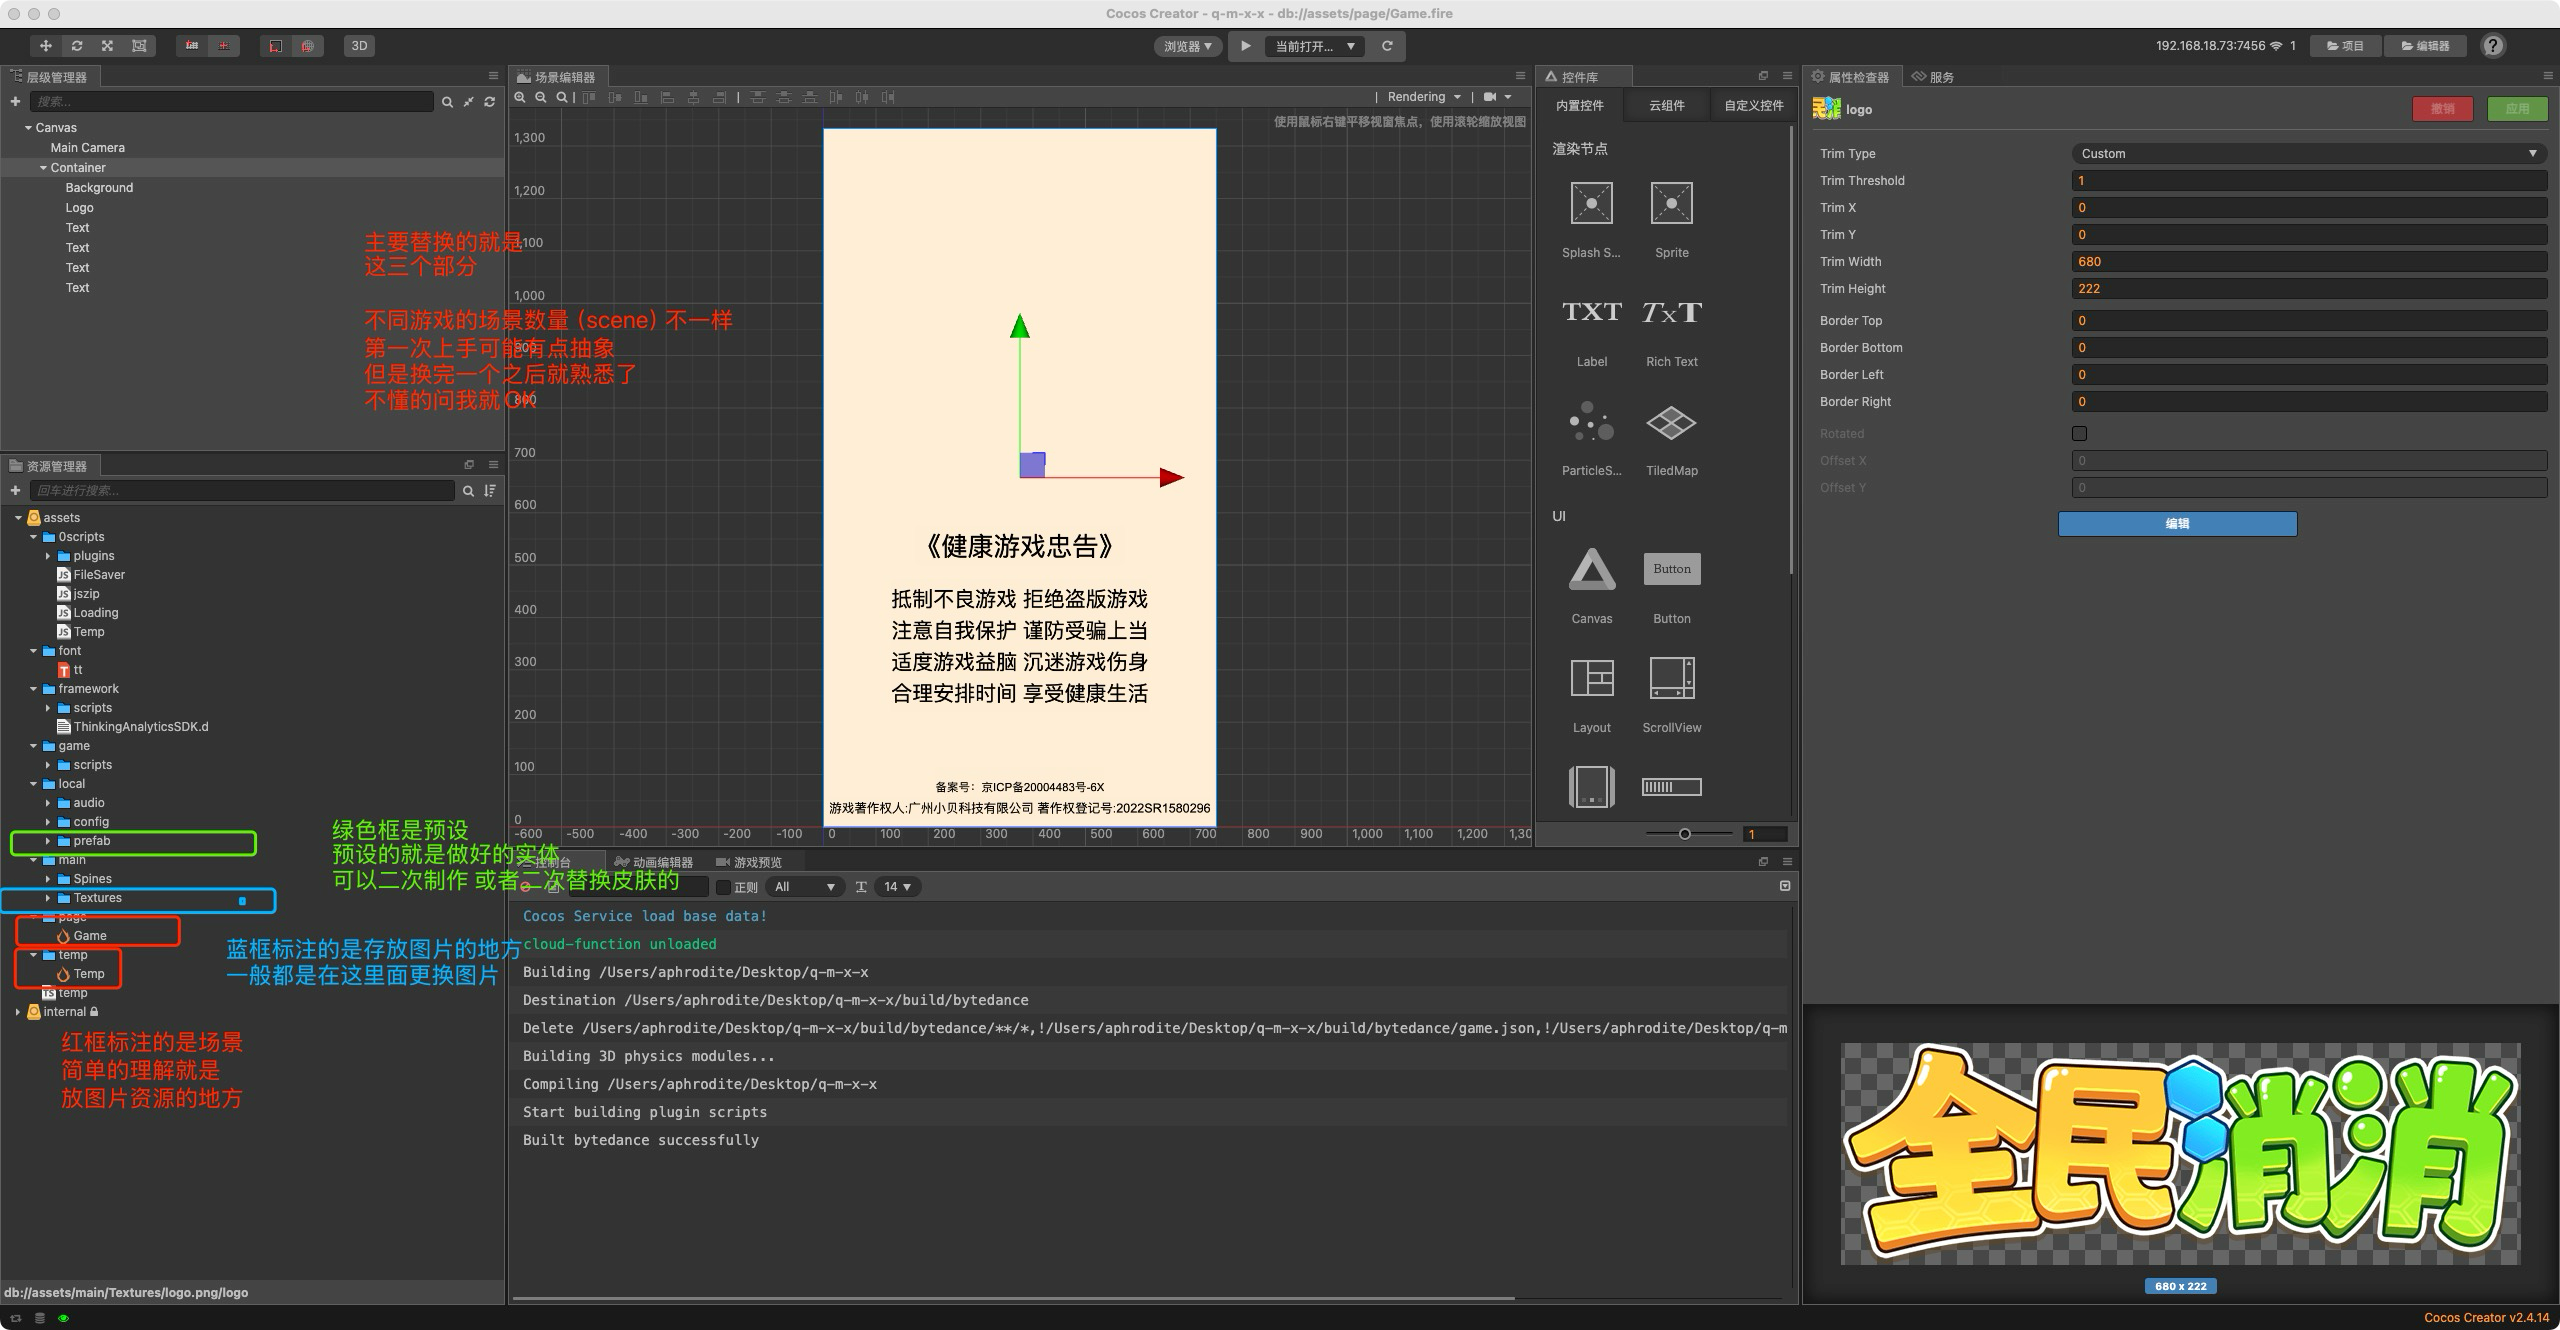
Task: Switch to the 云组件 tab
Action: (1666, 106)
